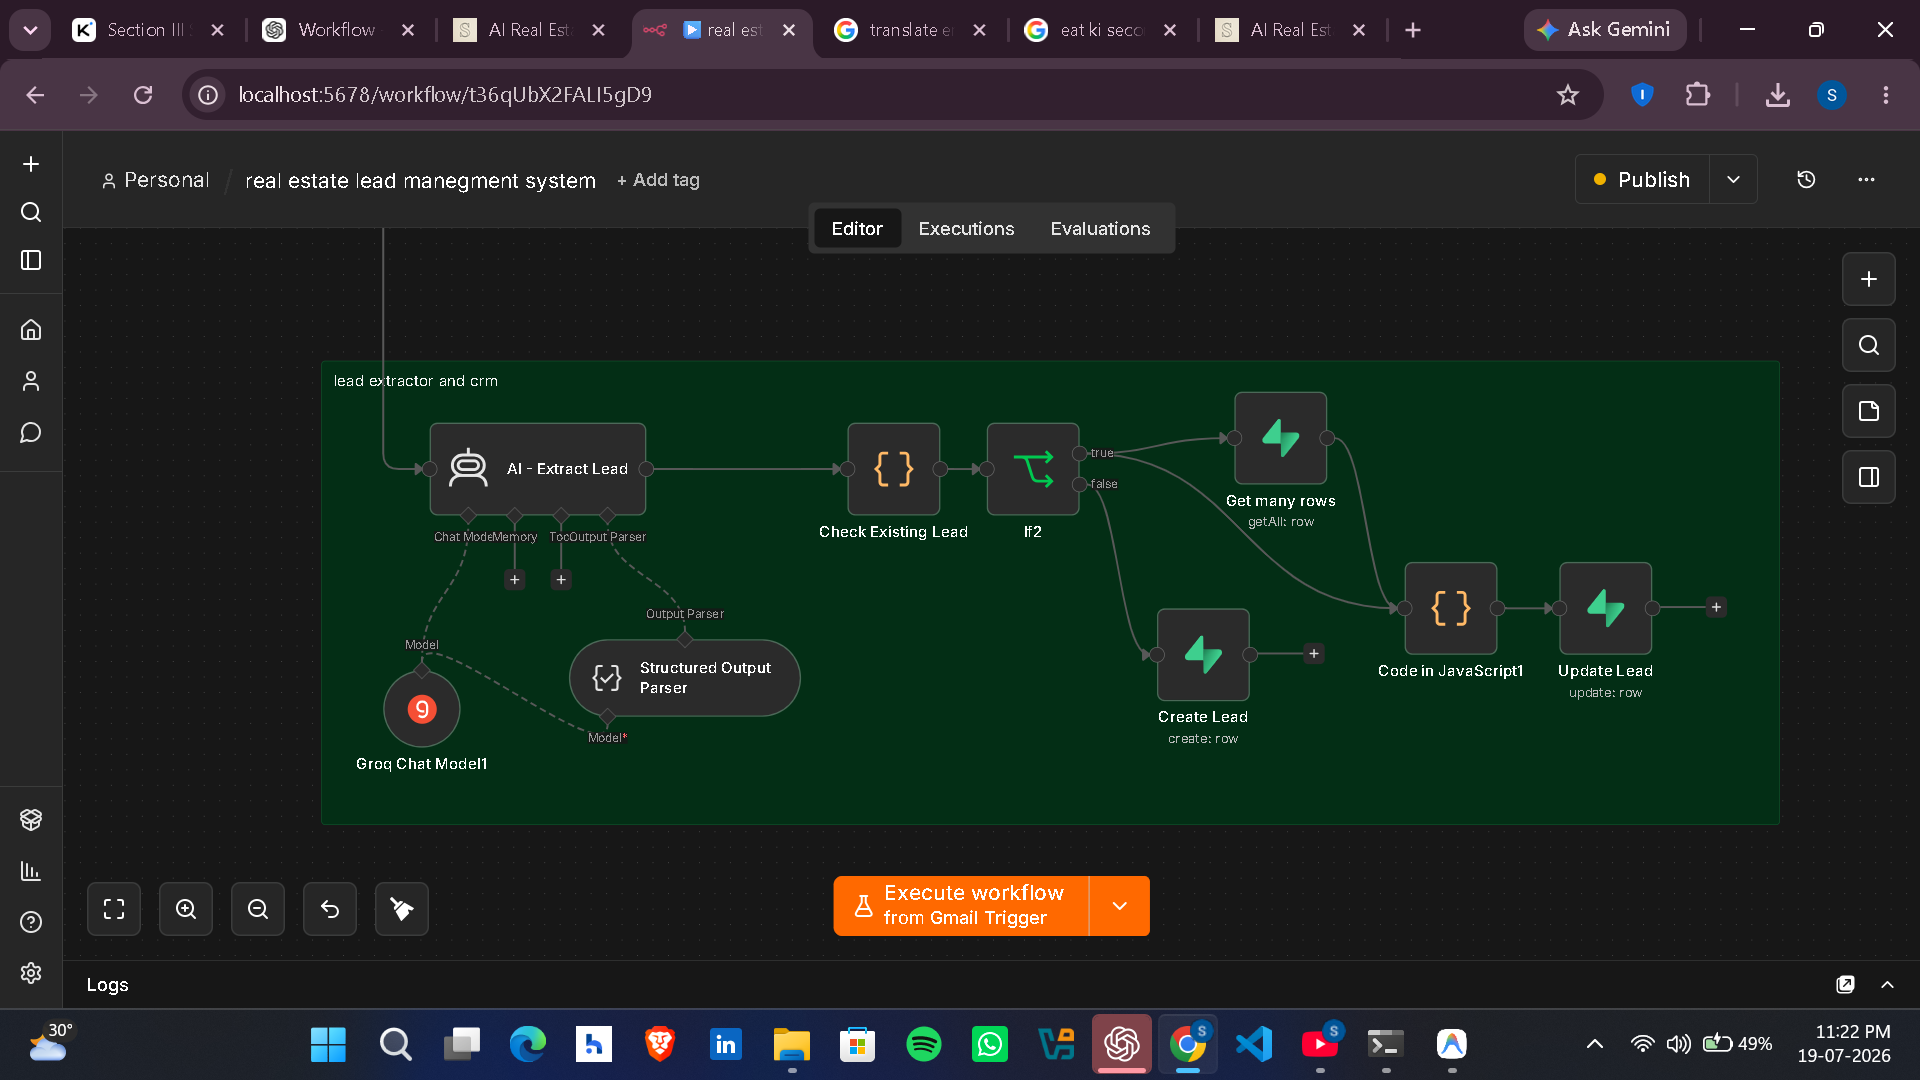
Task: Select the Update Lead Supabase node
Action: [1605, 608]
